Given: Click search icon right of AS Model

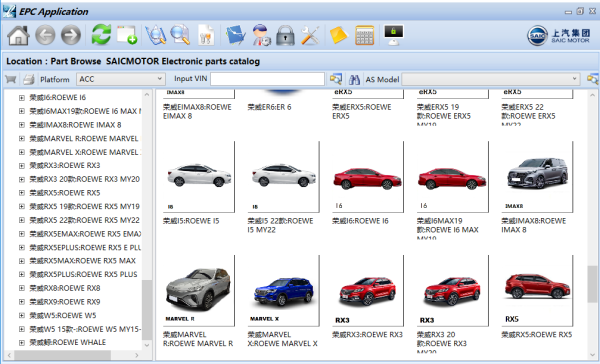Looking at the screenshot, I should [592, 79].
